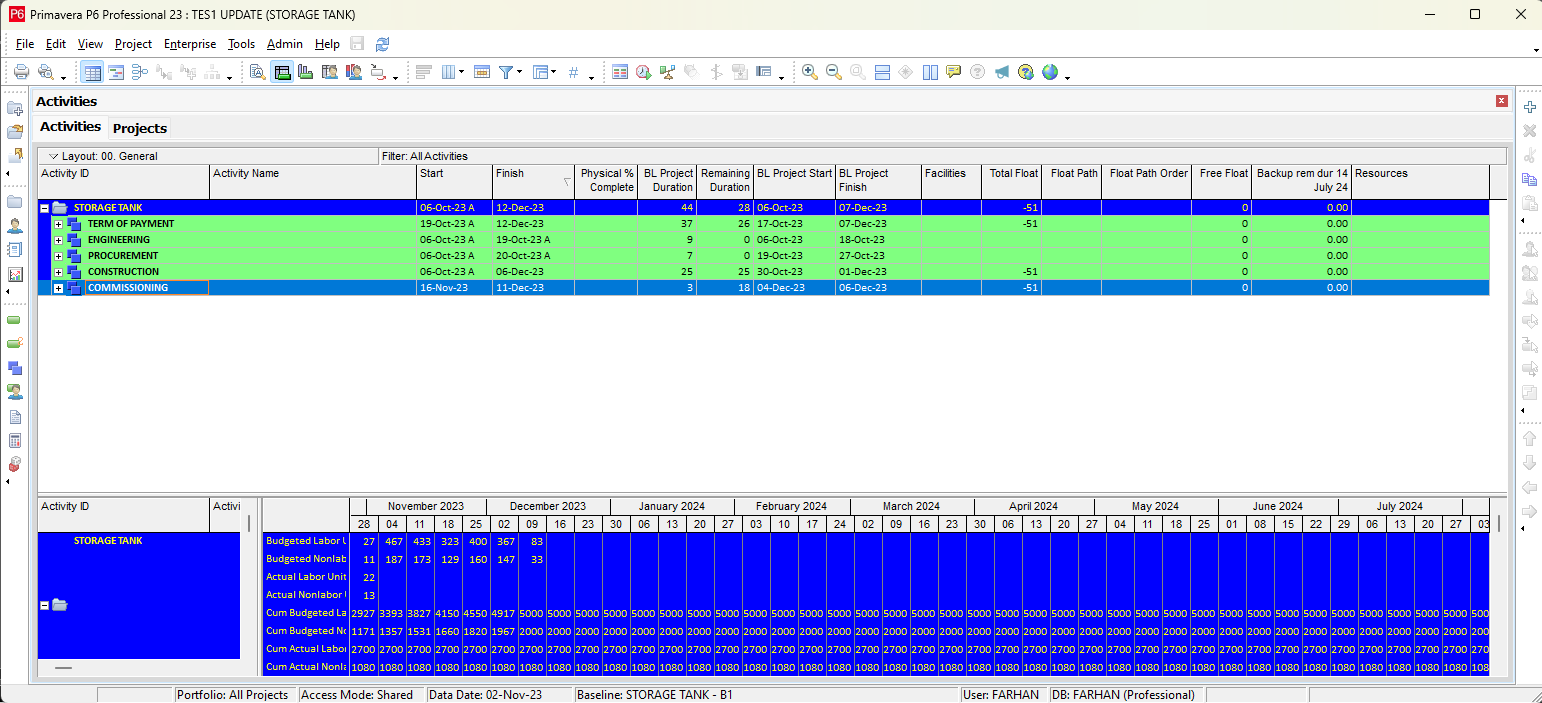Screen dimensions: 1542x703
Task: Show the Activity Network view
Action: (x=140, y=72)
